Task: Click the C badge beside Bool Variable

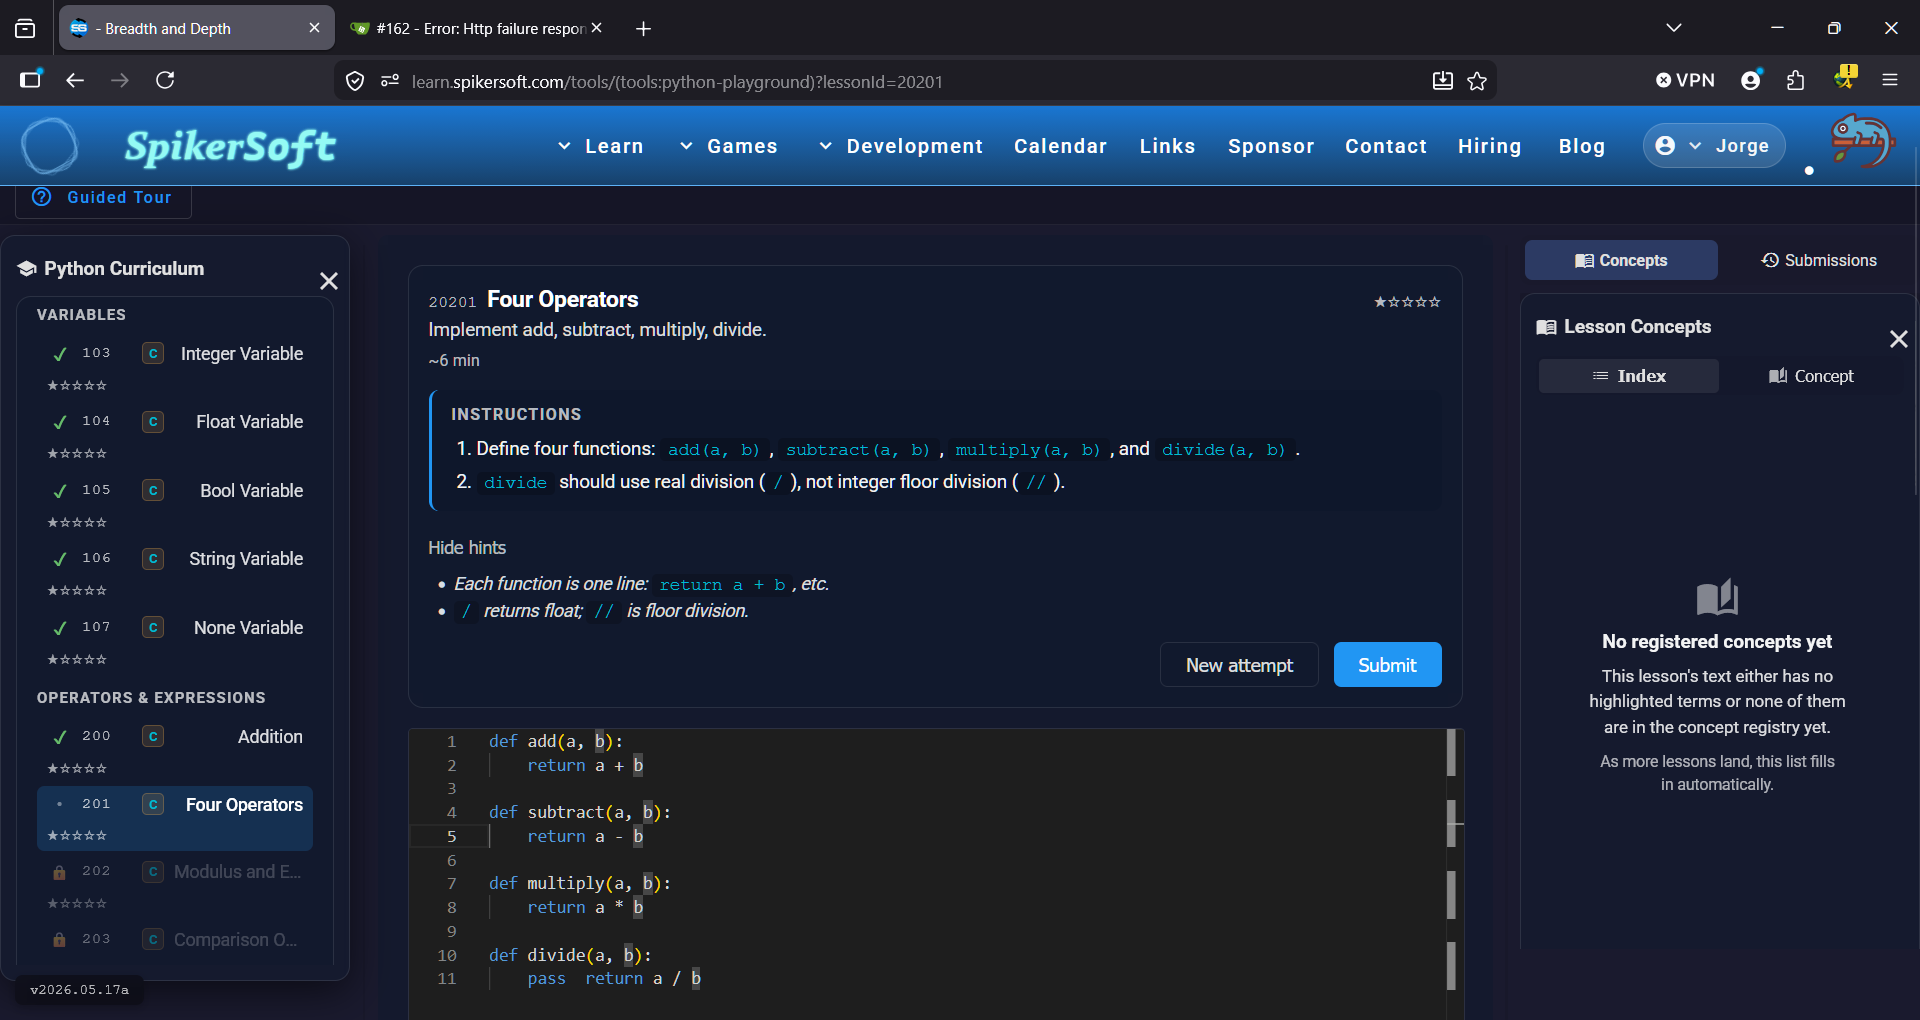Action: pos(153,490)
